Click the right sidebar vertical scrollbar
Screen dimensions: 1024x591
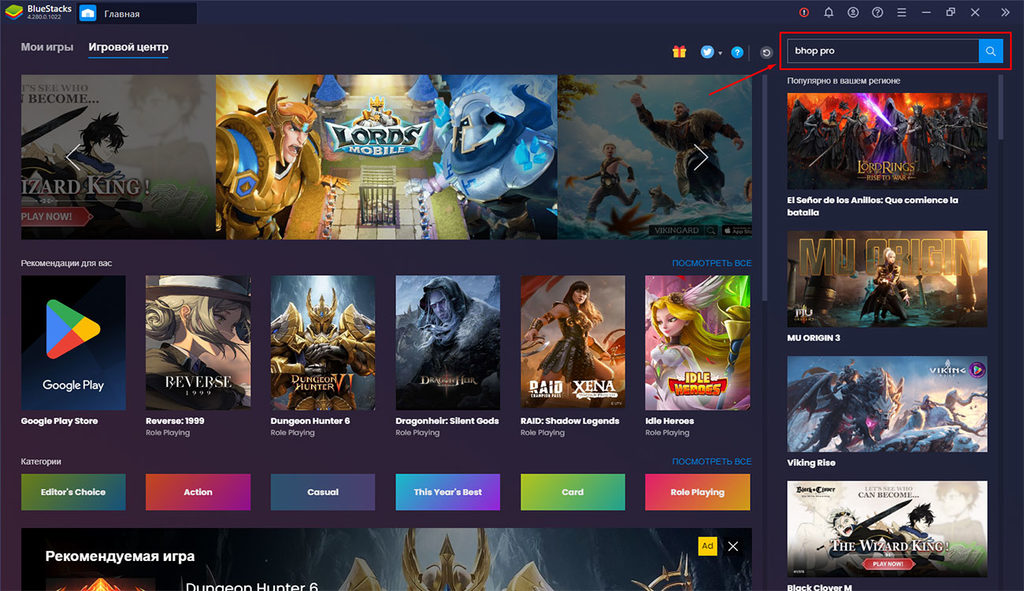coord(1000,108)
